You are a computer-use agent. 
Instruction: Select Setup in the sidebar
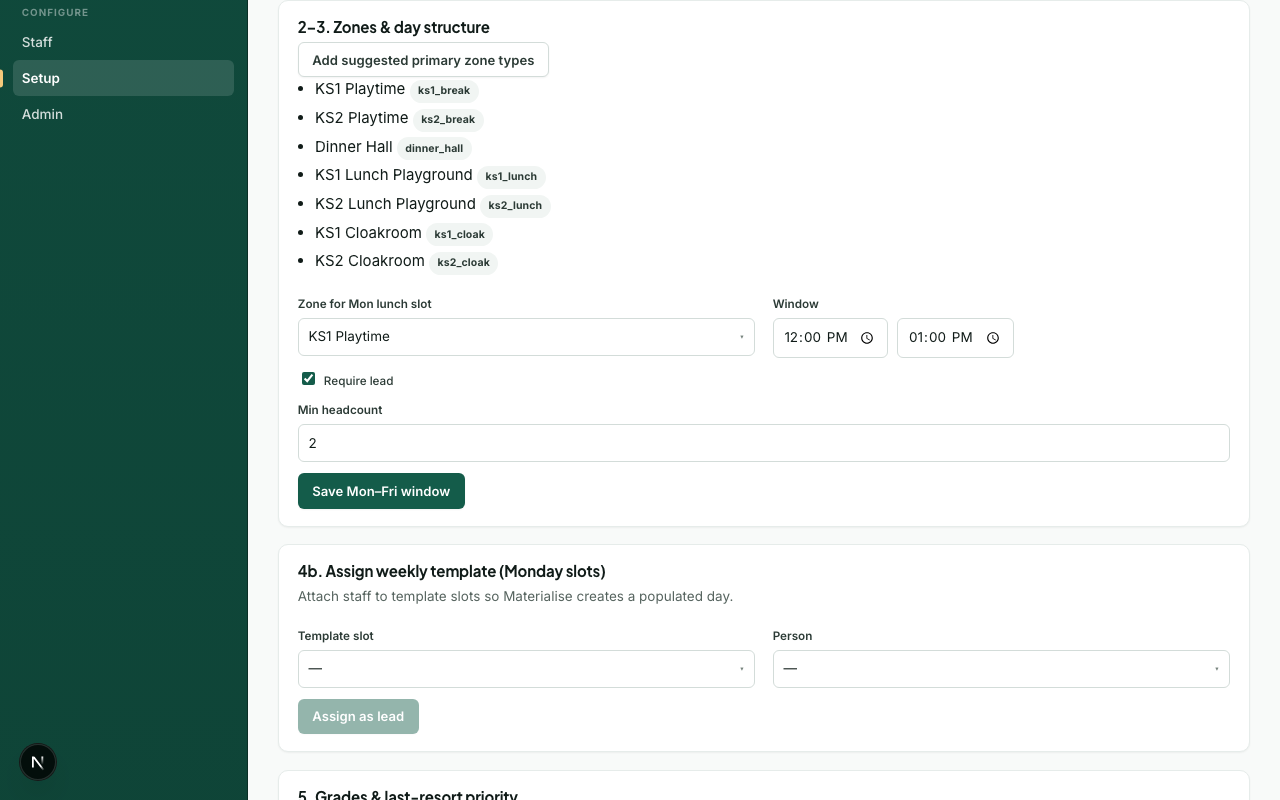(x=123, y=78)
